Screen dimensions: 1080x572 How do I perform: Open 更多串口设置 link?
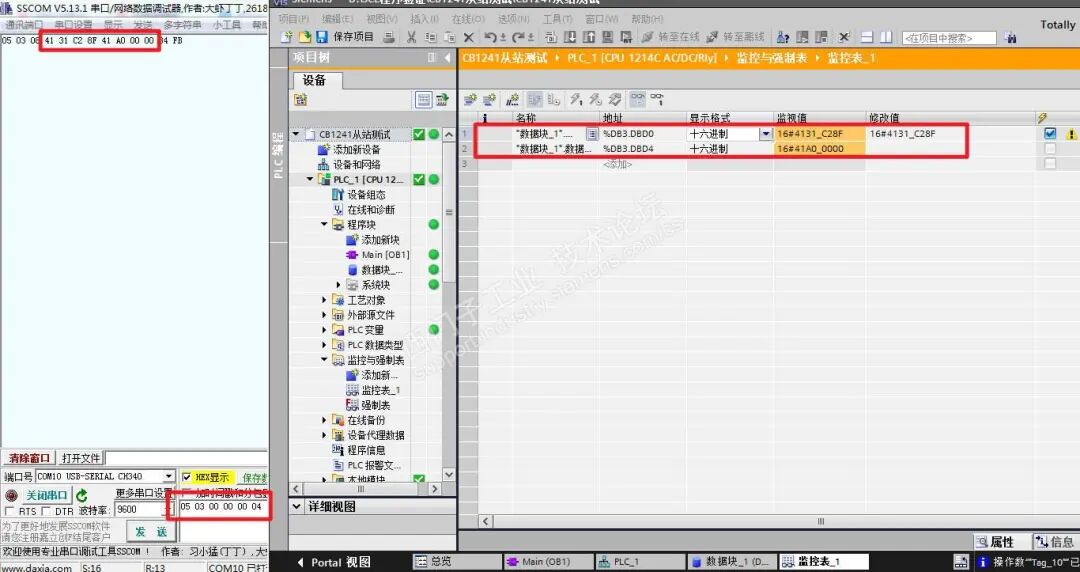coord(143,493)
